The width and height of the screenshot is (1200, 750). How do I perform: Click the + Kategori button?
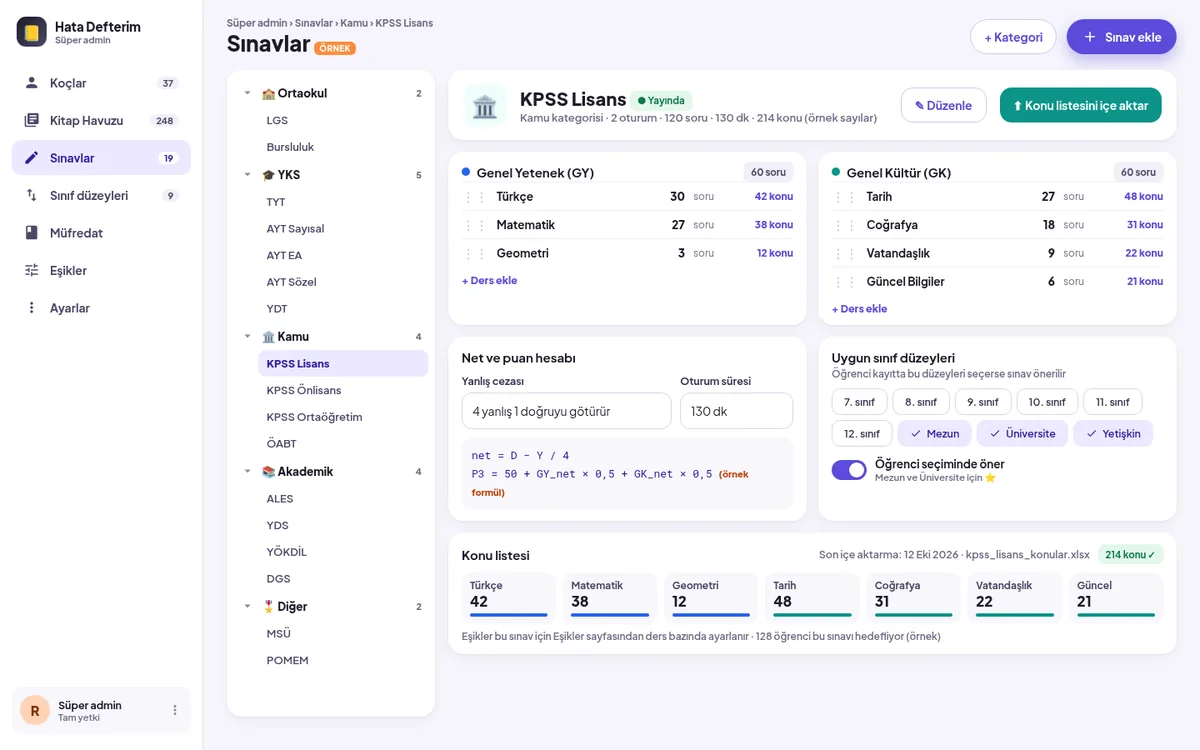[1013, 37]
